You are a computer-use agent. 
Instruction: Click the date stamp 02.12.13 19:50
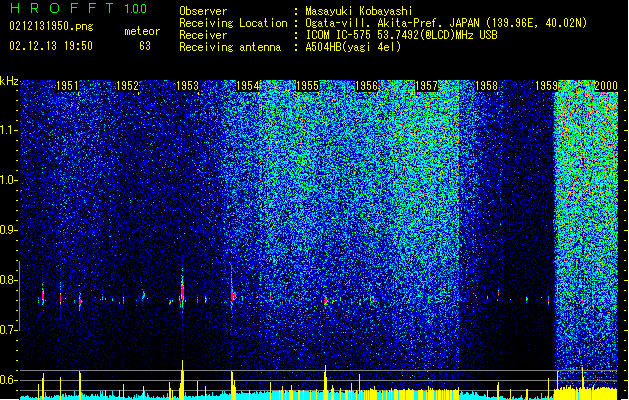coord(51,46)
